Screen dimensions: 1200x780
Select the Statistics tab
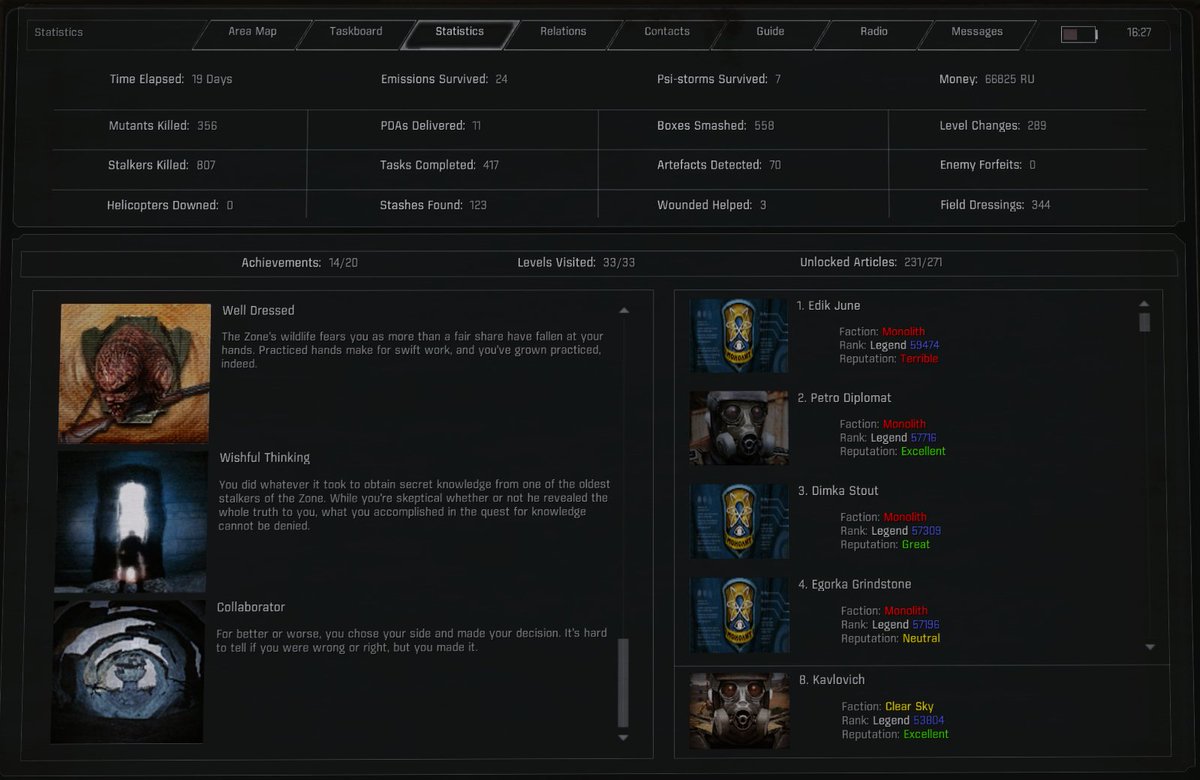459,32
